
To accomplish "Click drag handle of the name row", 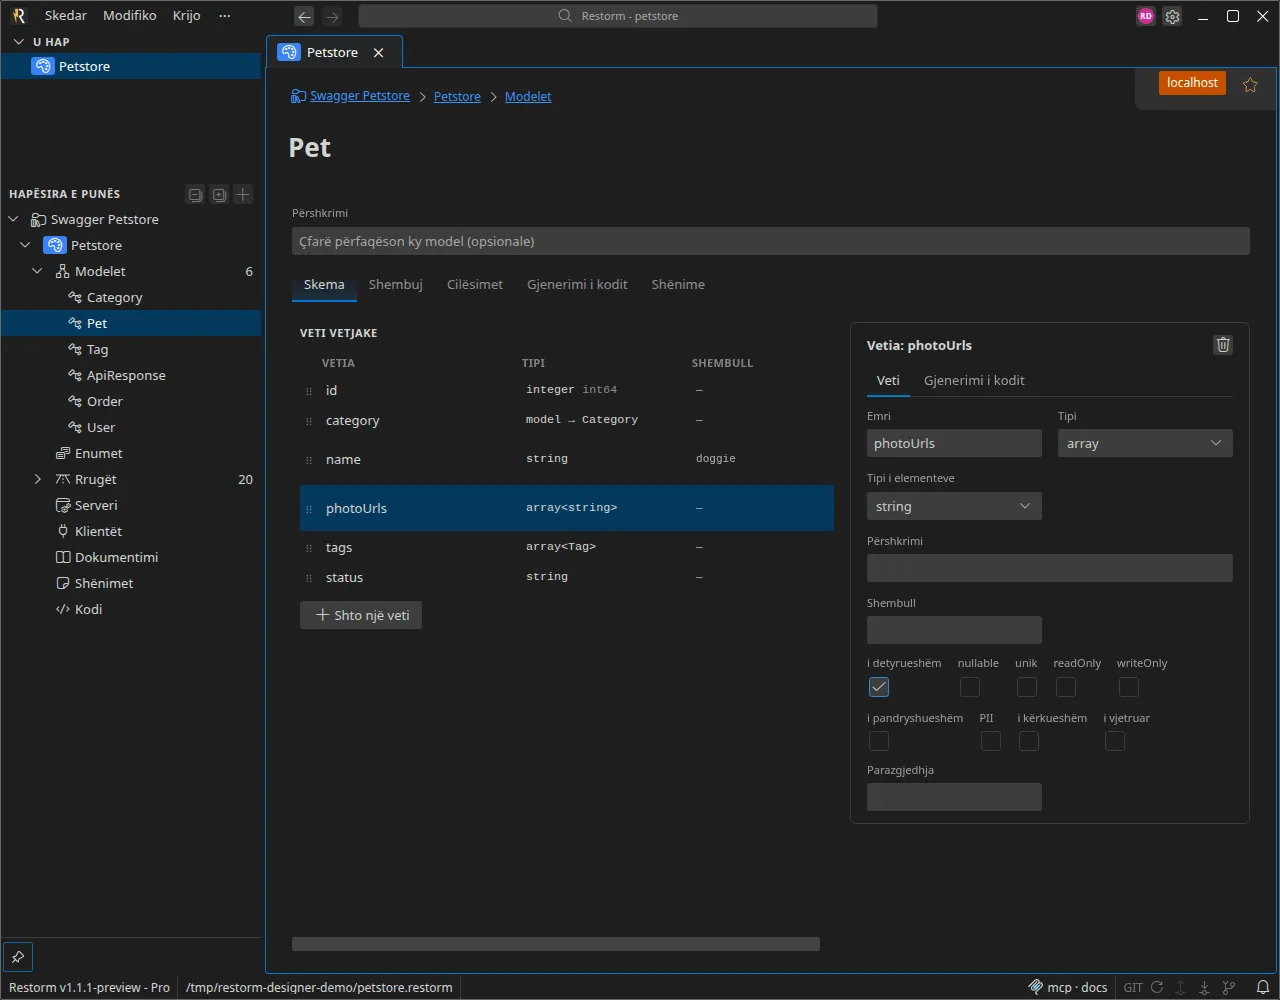I will (309, 460).
